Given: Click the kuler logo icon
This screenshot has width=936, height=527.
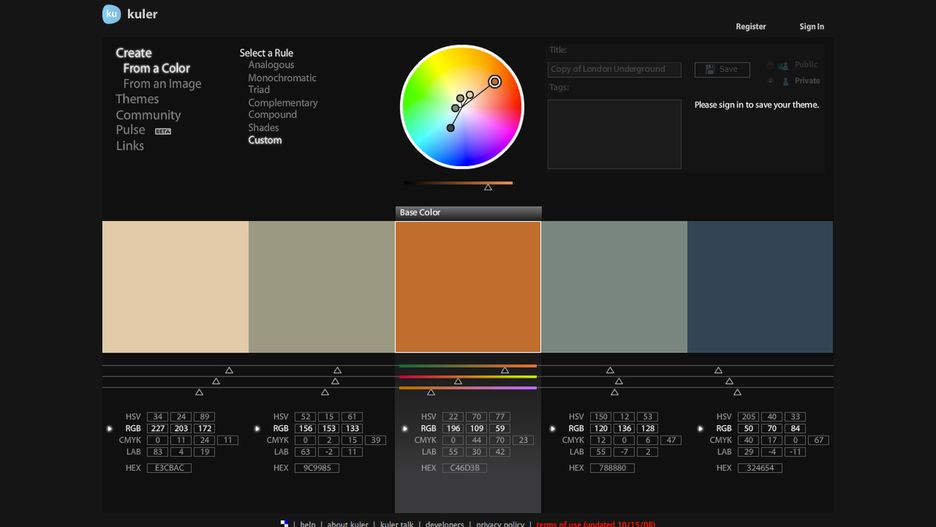Looking at the screenshot, I should pyautogui.click(x=112, y=14).
